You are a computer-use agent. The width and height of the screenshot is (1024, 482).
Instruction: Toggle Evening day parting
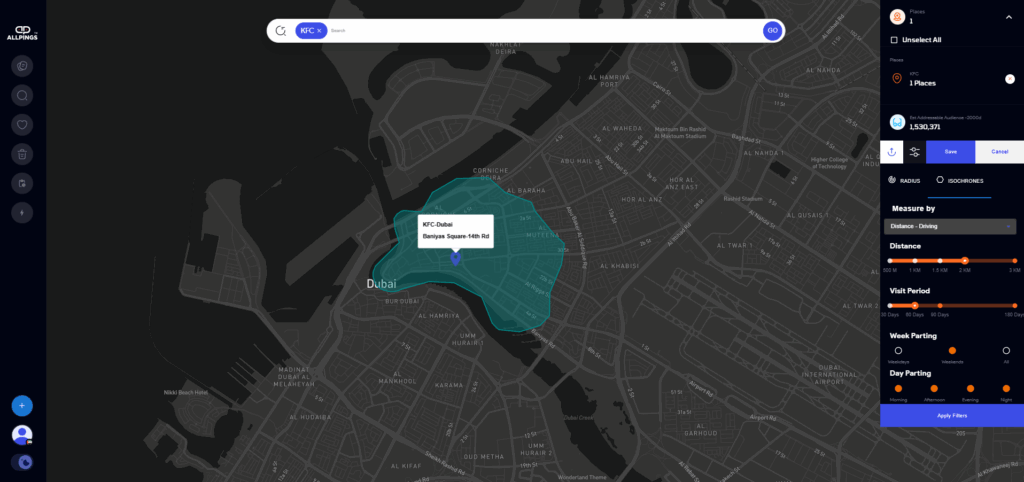[x=970, y=389]
